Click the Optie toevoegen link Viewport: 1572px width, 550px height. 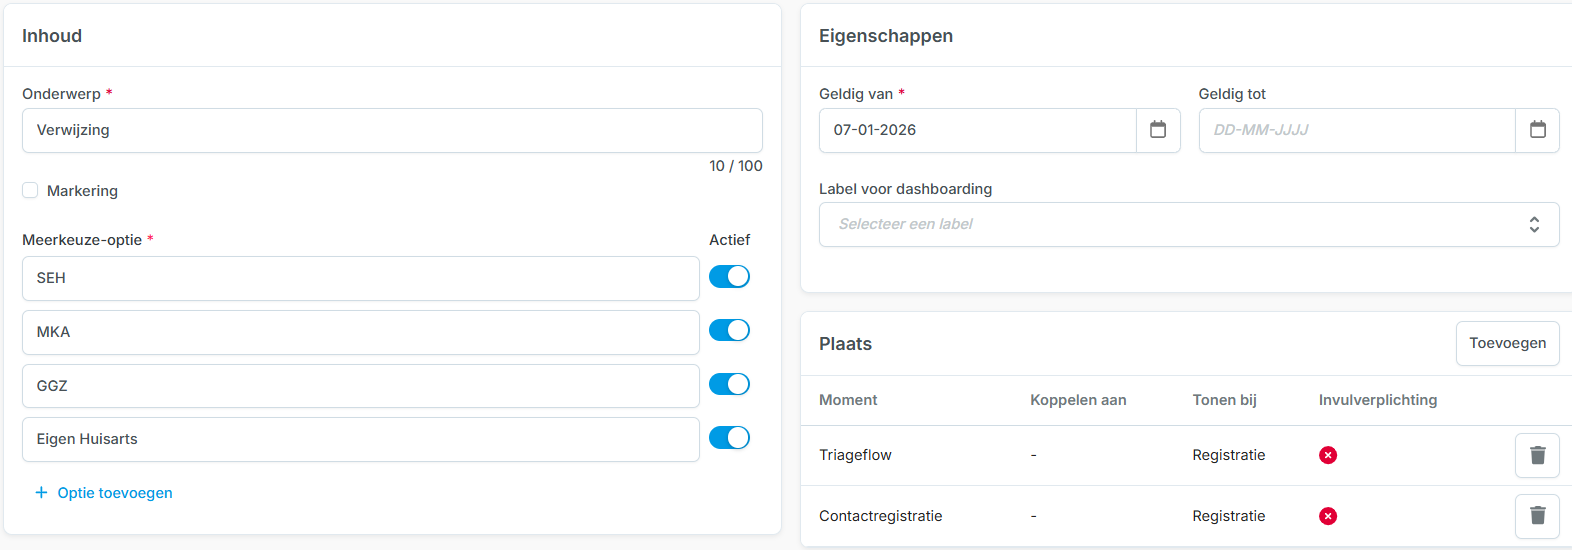click(115, 493)
